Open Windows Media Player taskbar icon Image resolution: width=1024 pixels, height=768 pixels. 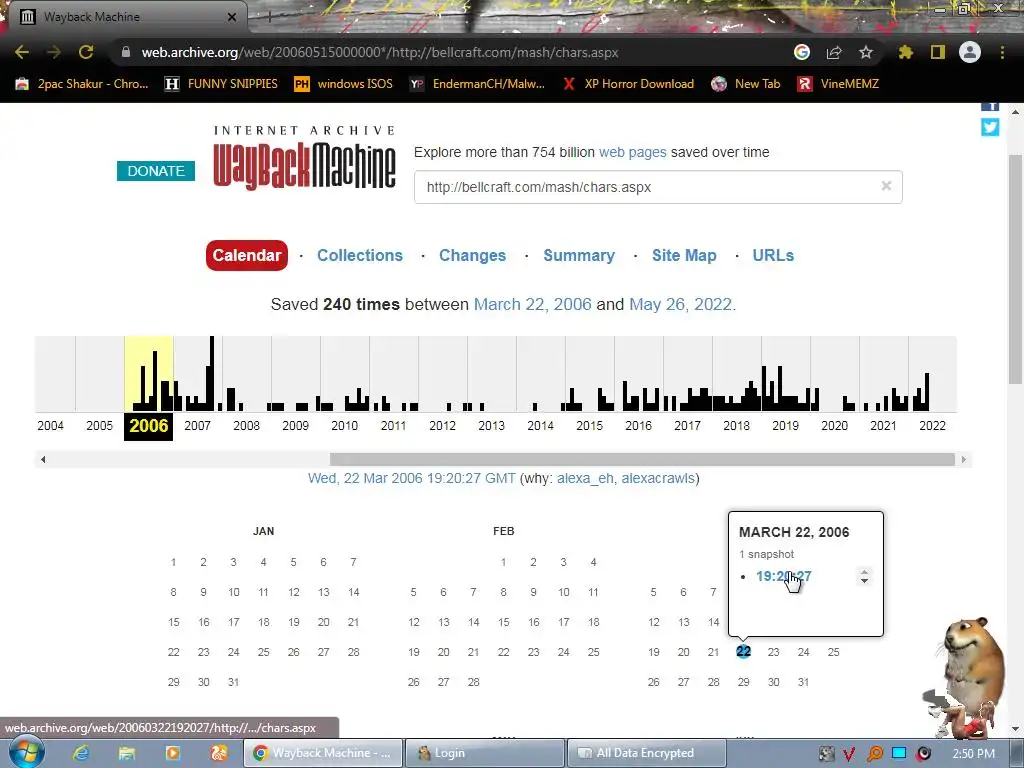172,753
